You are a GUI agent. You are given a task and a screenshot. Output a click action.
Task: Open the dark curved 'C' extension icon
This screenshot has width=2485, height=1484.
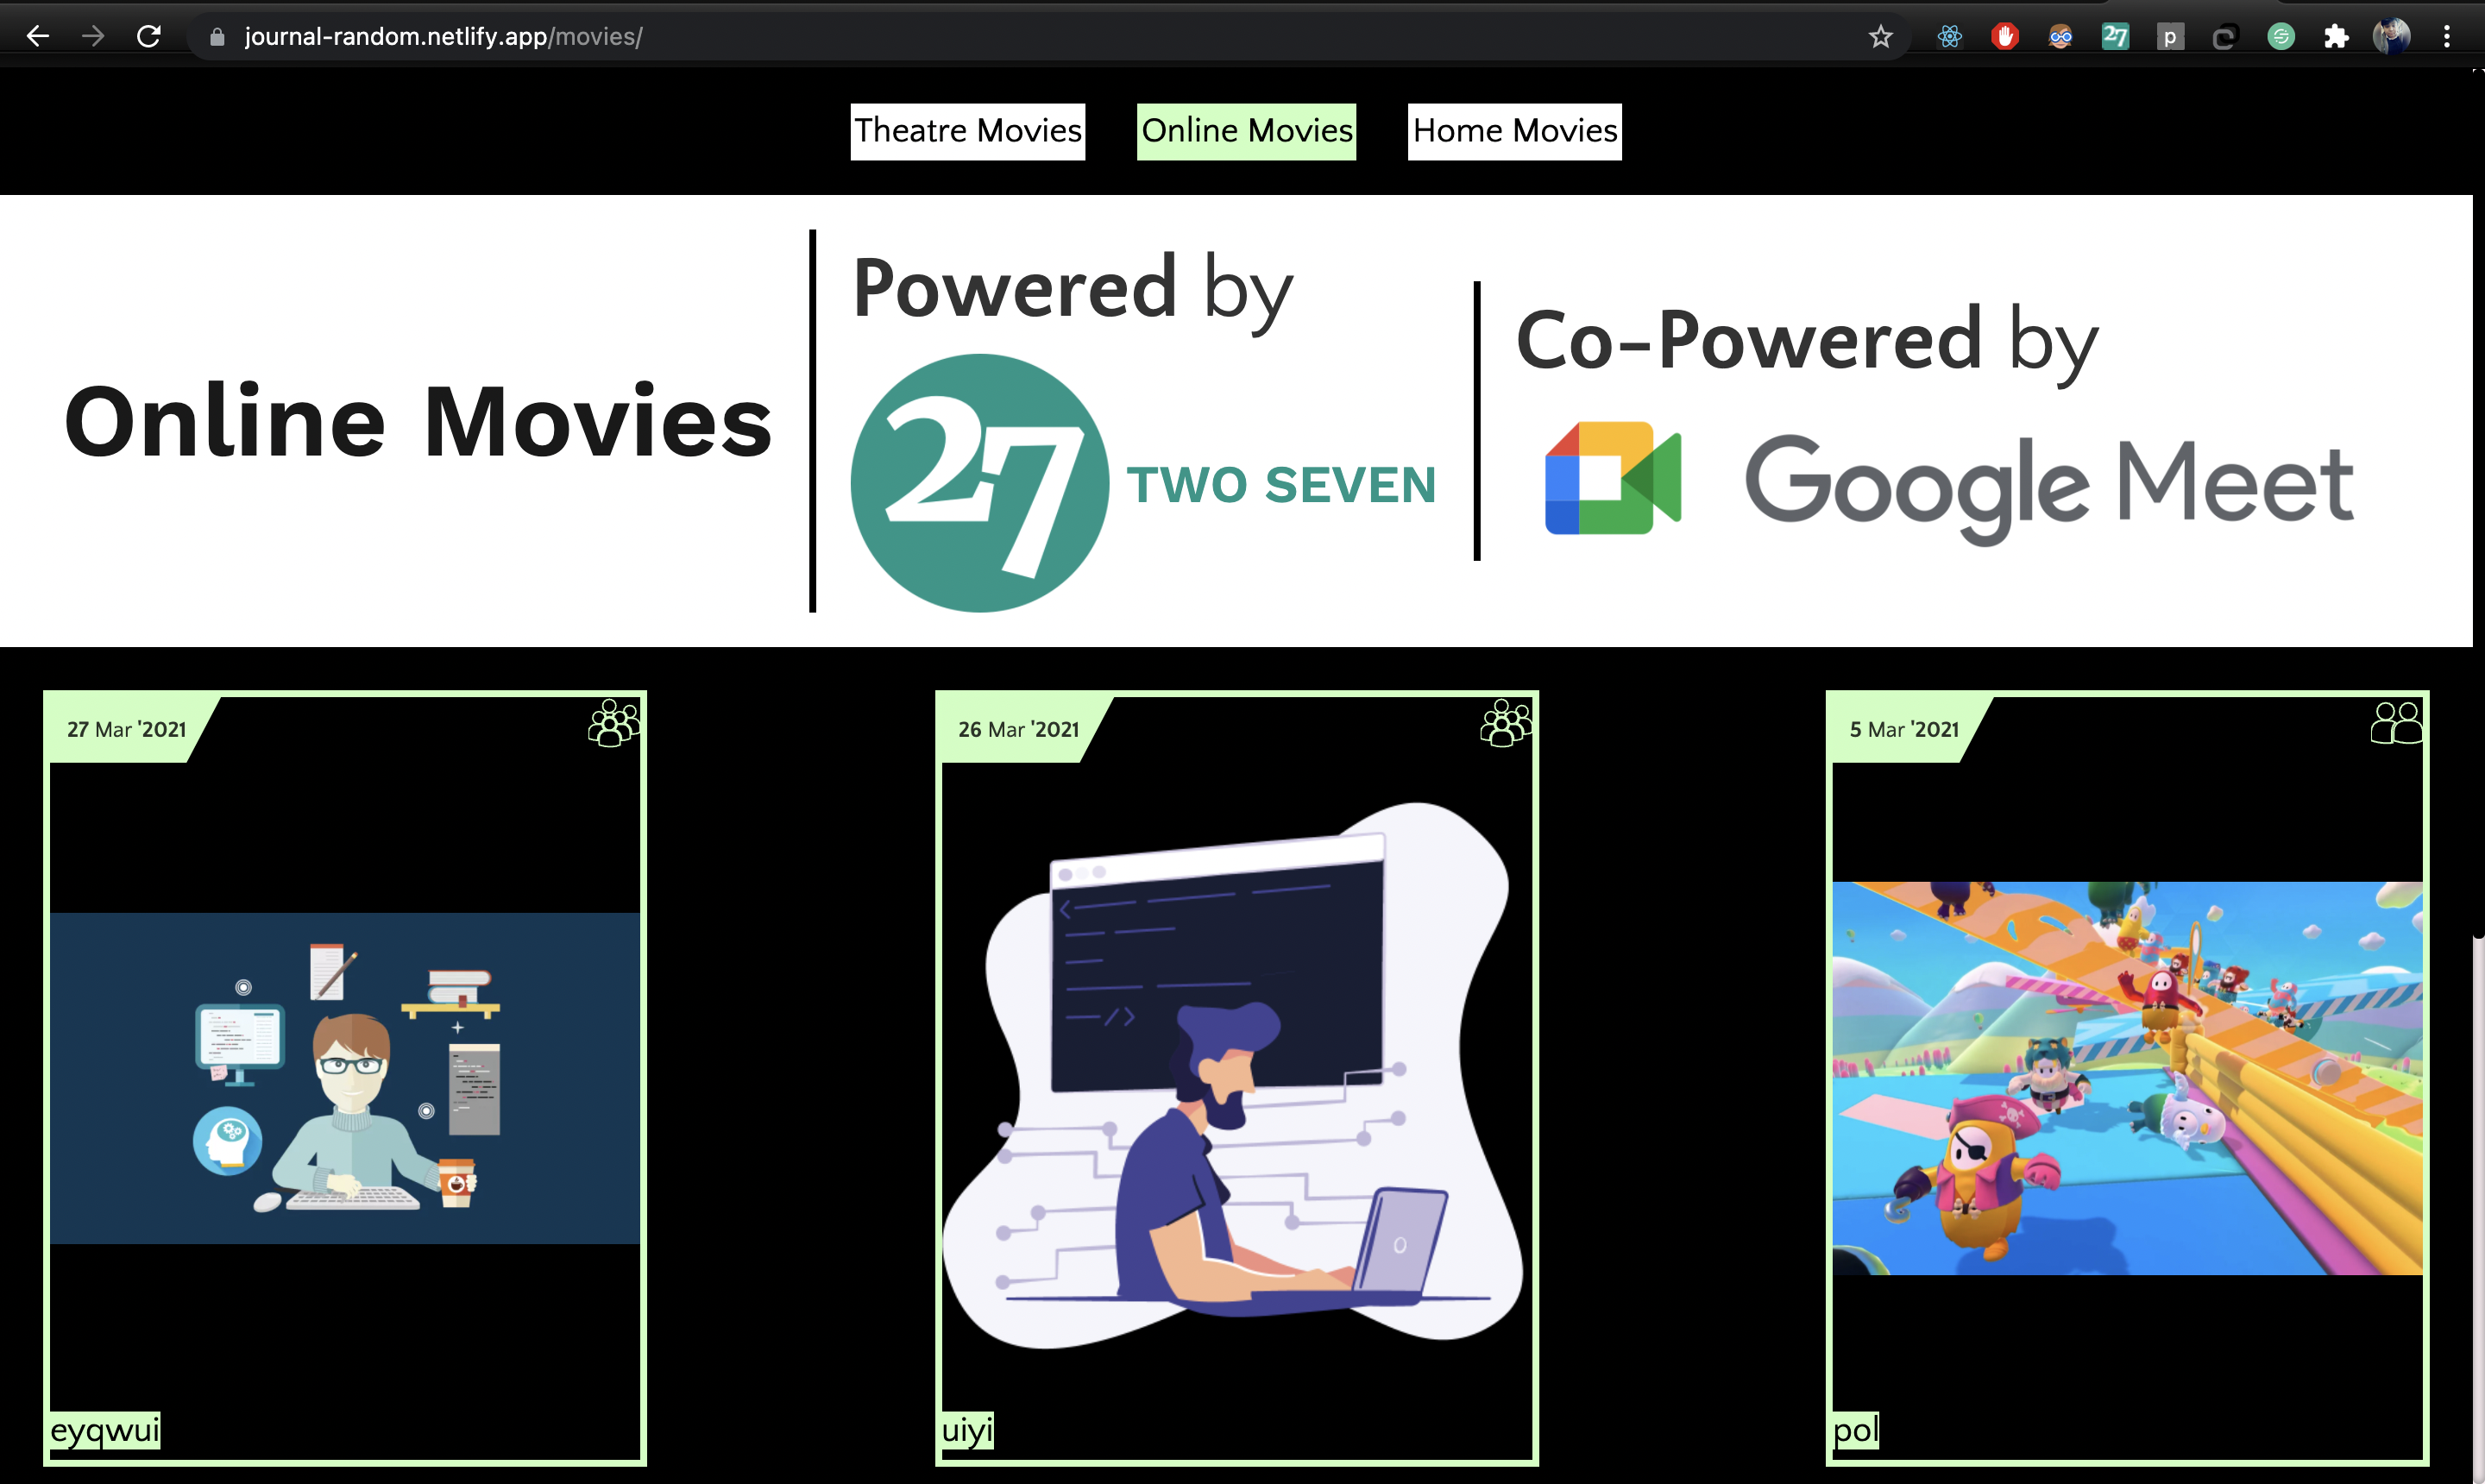point(2224,37)
